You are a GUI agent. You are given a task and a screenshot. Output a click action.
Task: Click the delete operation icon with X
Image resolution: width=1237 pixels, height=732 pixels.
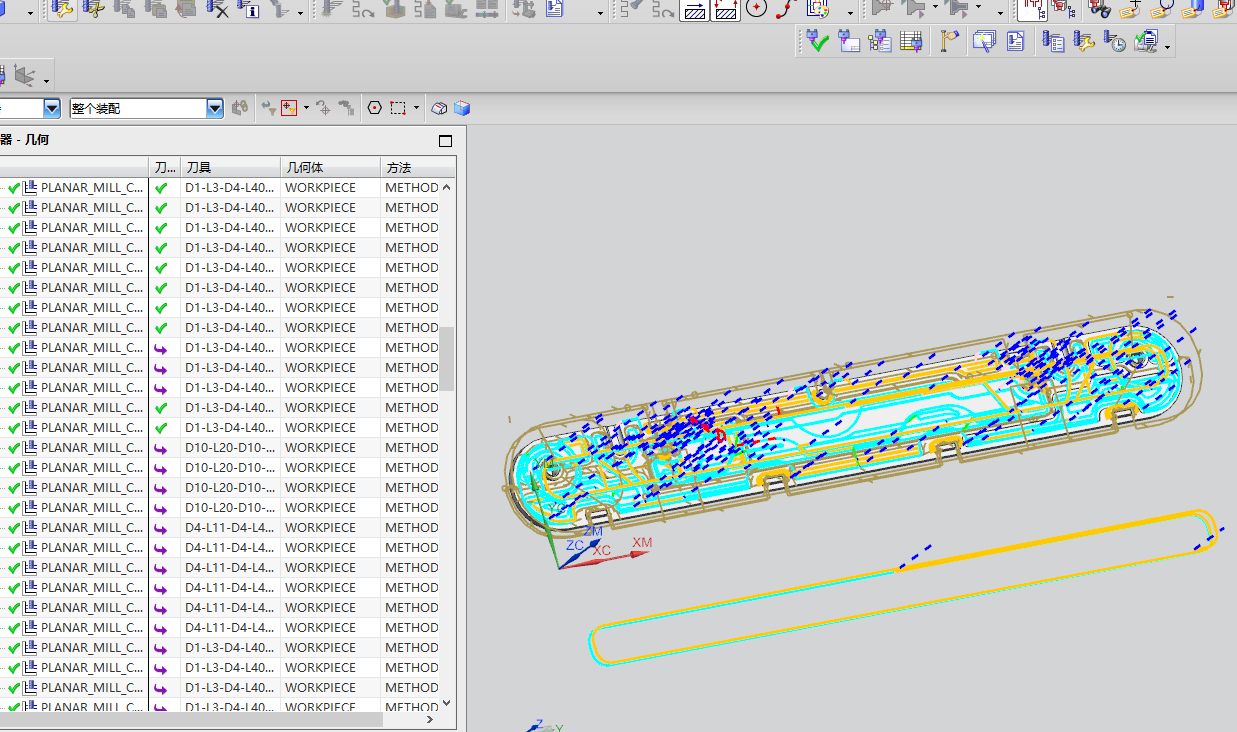[x=217, y=10]
